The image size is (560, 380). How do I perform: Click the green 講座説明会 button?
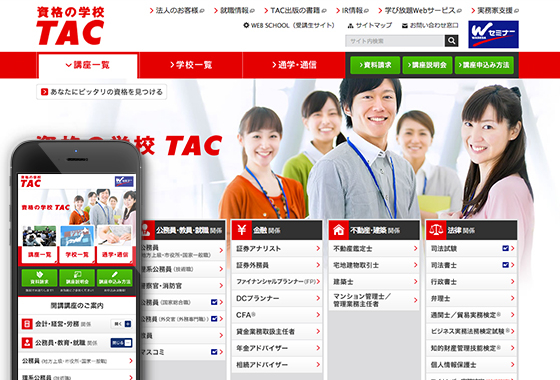[x=427, y=65]
